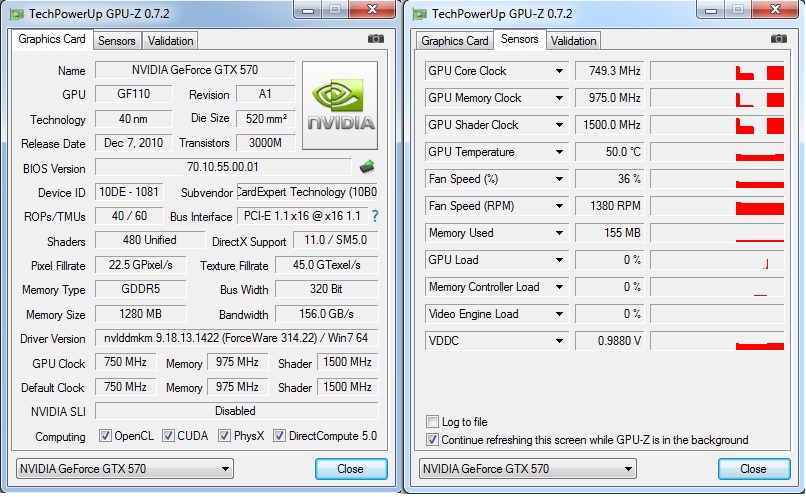
Task: Click the NVIDIA logo image
Action: (x=340, y=105)
